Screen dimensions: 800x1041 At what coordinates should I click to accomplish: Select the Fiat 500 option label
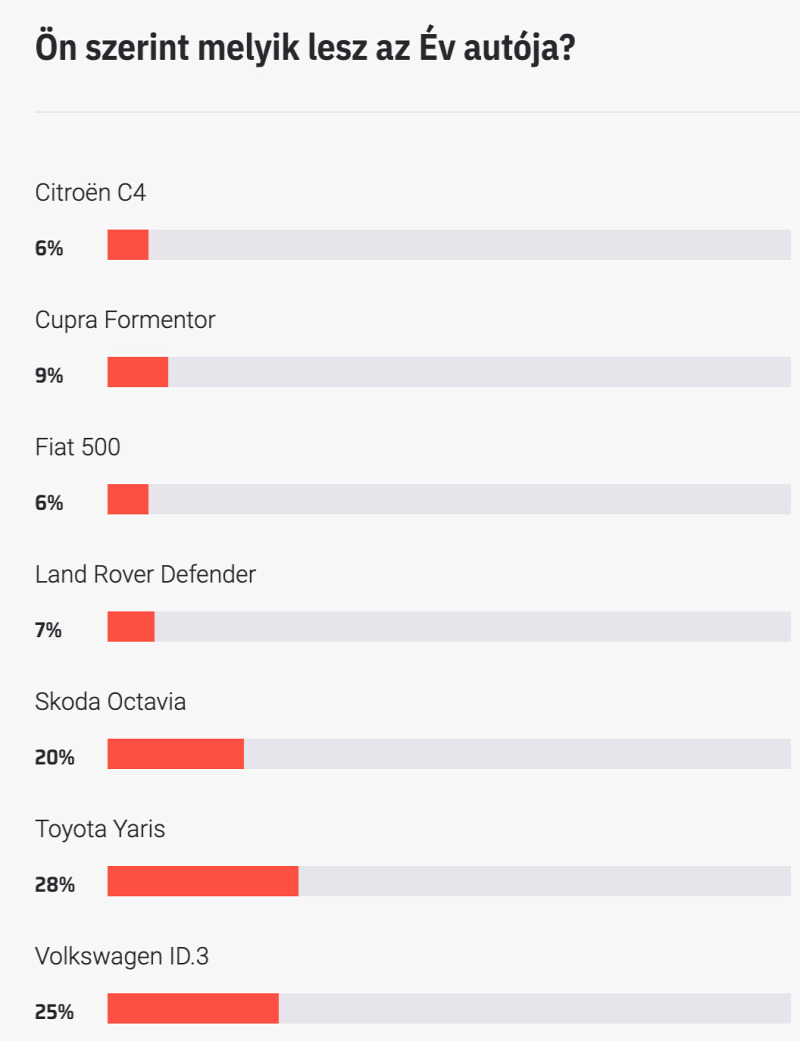tap(78, 447)
